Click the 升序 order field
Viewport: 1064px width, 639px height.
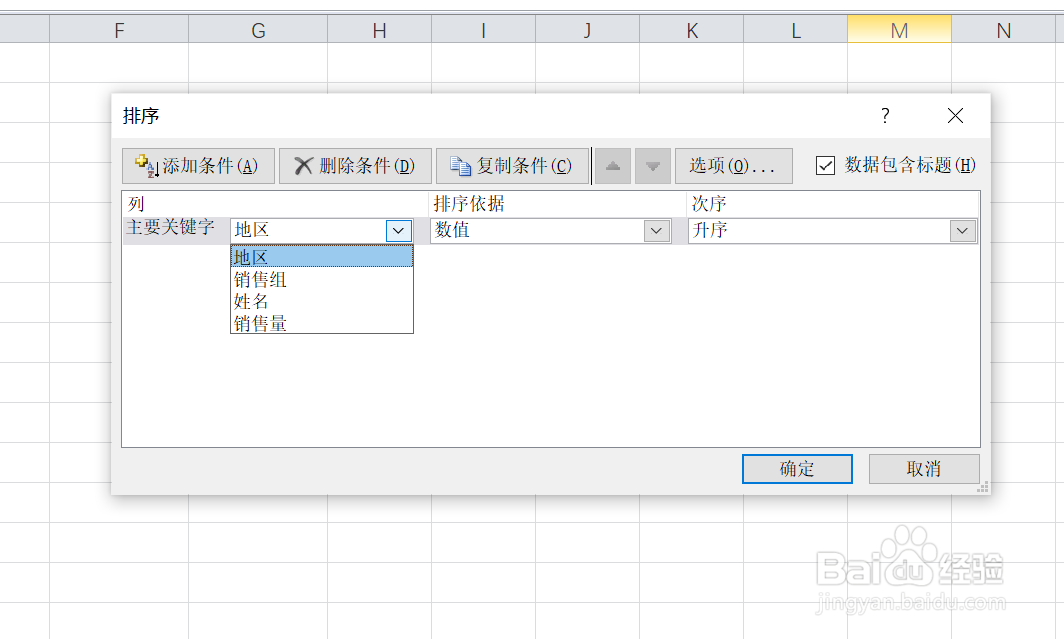point(833,231)
